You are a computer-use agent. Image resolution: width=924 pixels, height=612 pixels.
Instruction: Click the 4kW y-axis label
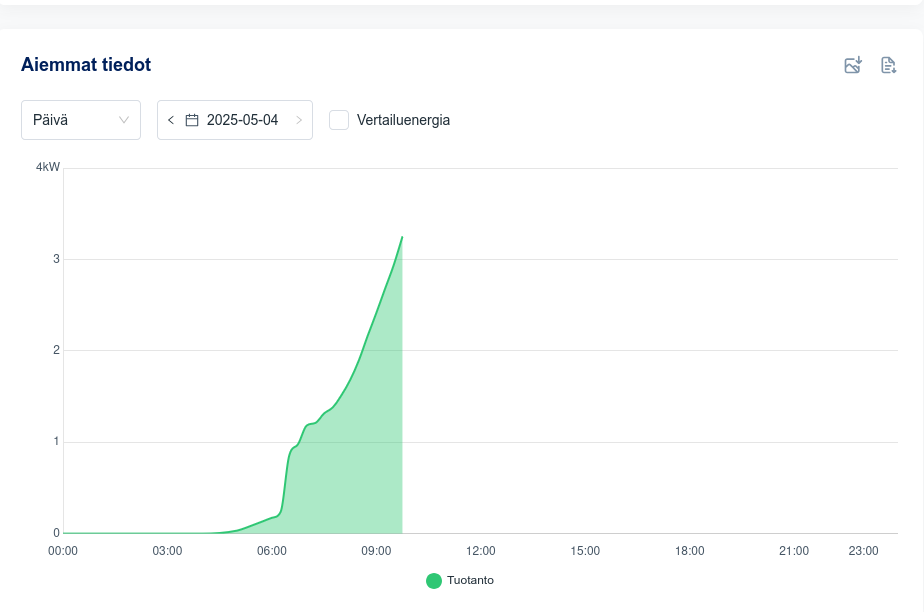48,167
